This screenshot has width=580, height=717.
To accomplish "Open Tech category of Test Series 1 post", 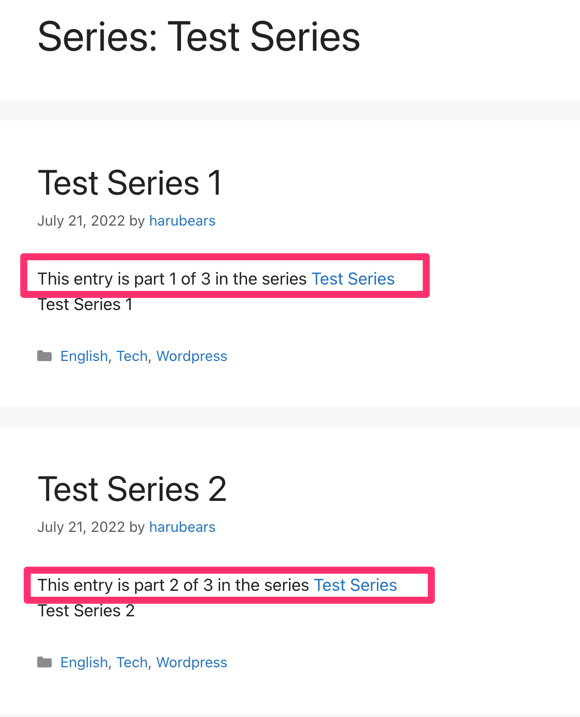I will point(132,356).
